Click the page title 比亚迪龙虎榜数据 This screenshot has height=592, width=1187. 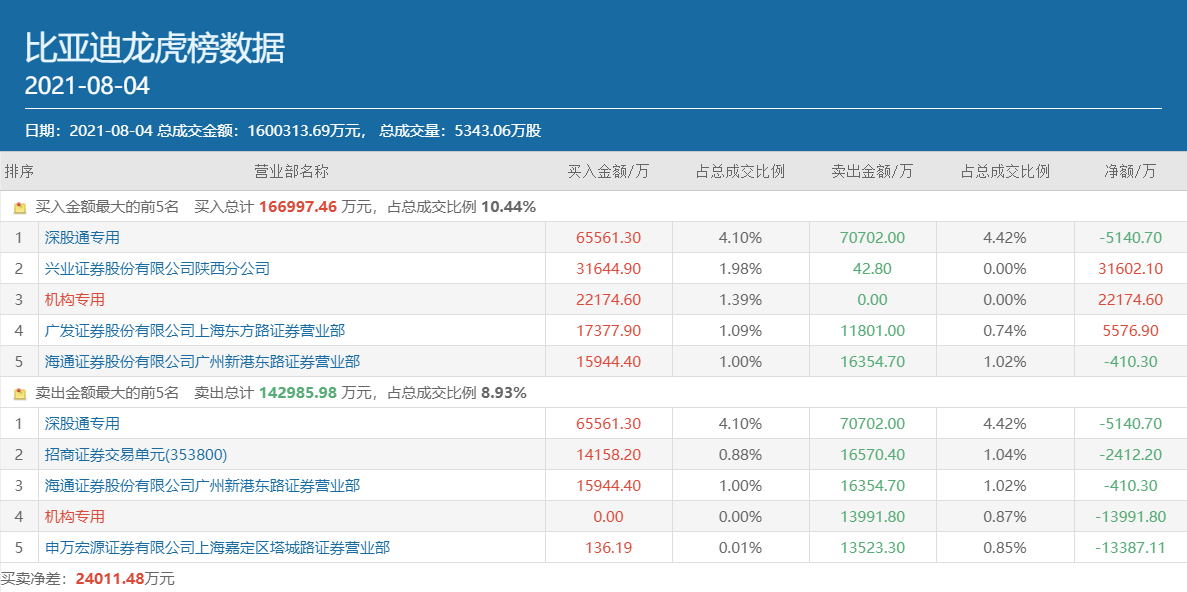point(155,49)
